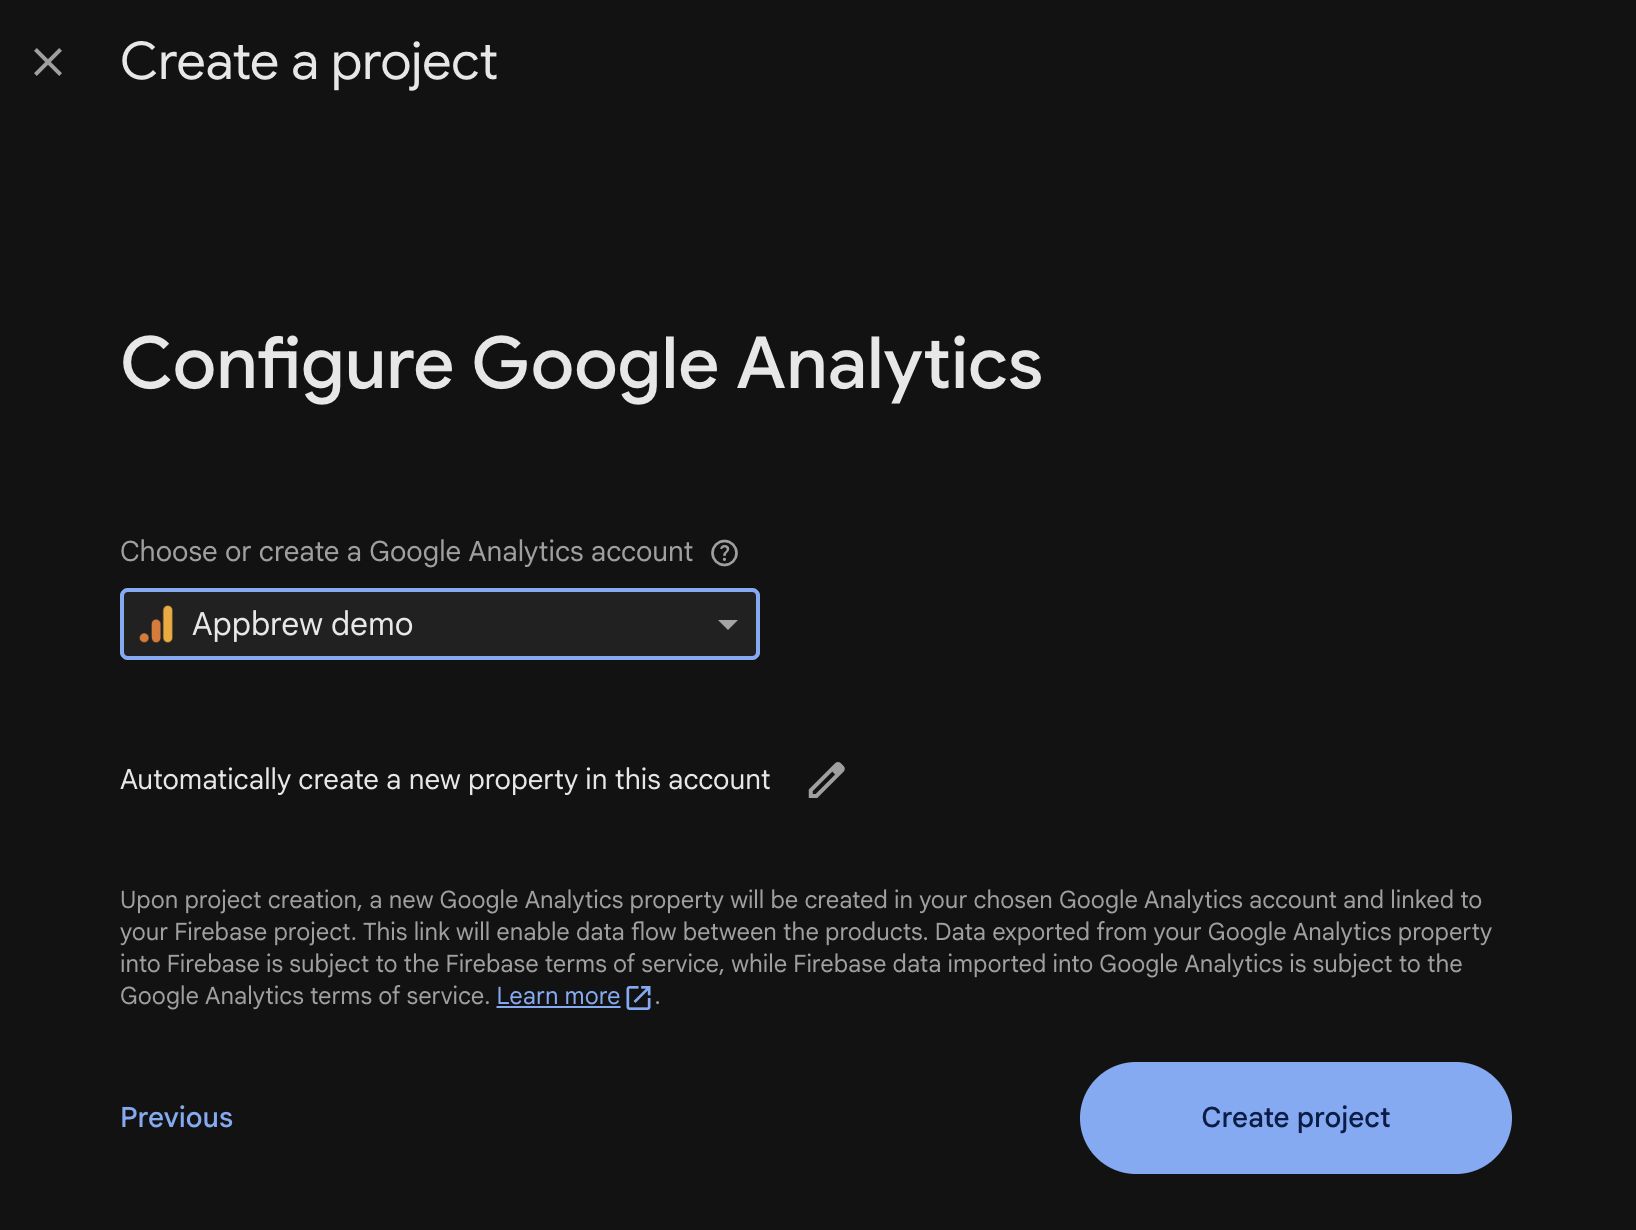Edit the automatic property creation setting

click(x=826, y=780)
